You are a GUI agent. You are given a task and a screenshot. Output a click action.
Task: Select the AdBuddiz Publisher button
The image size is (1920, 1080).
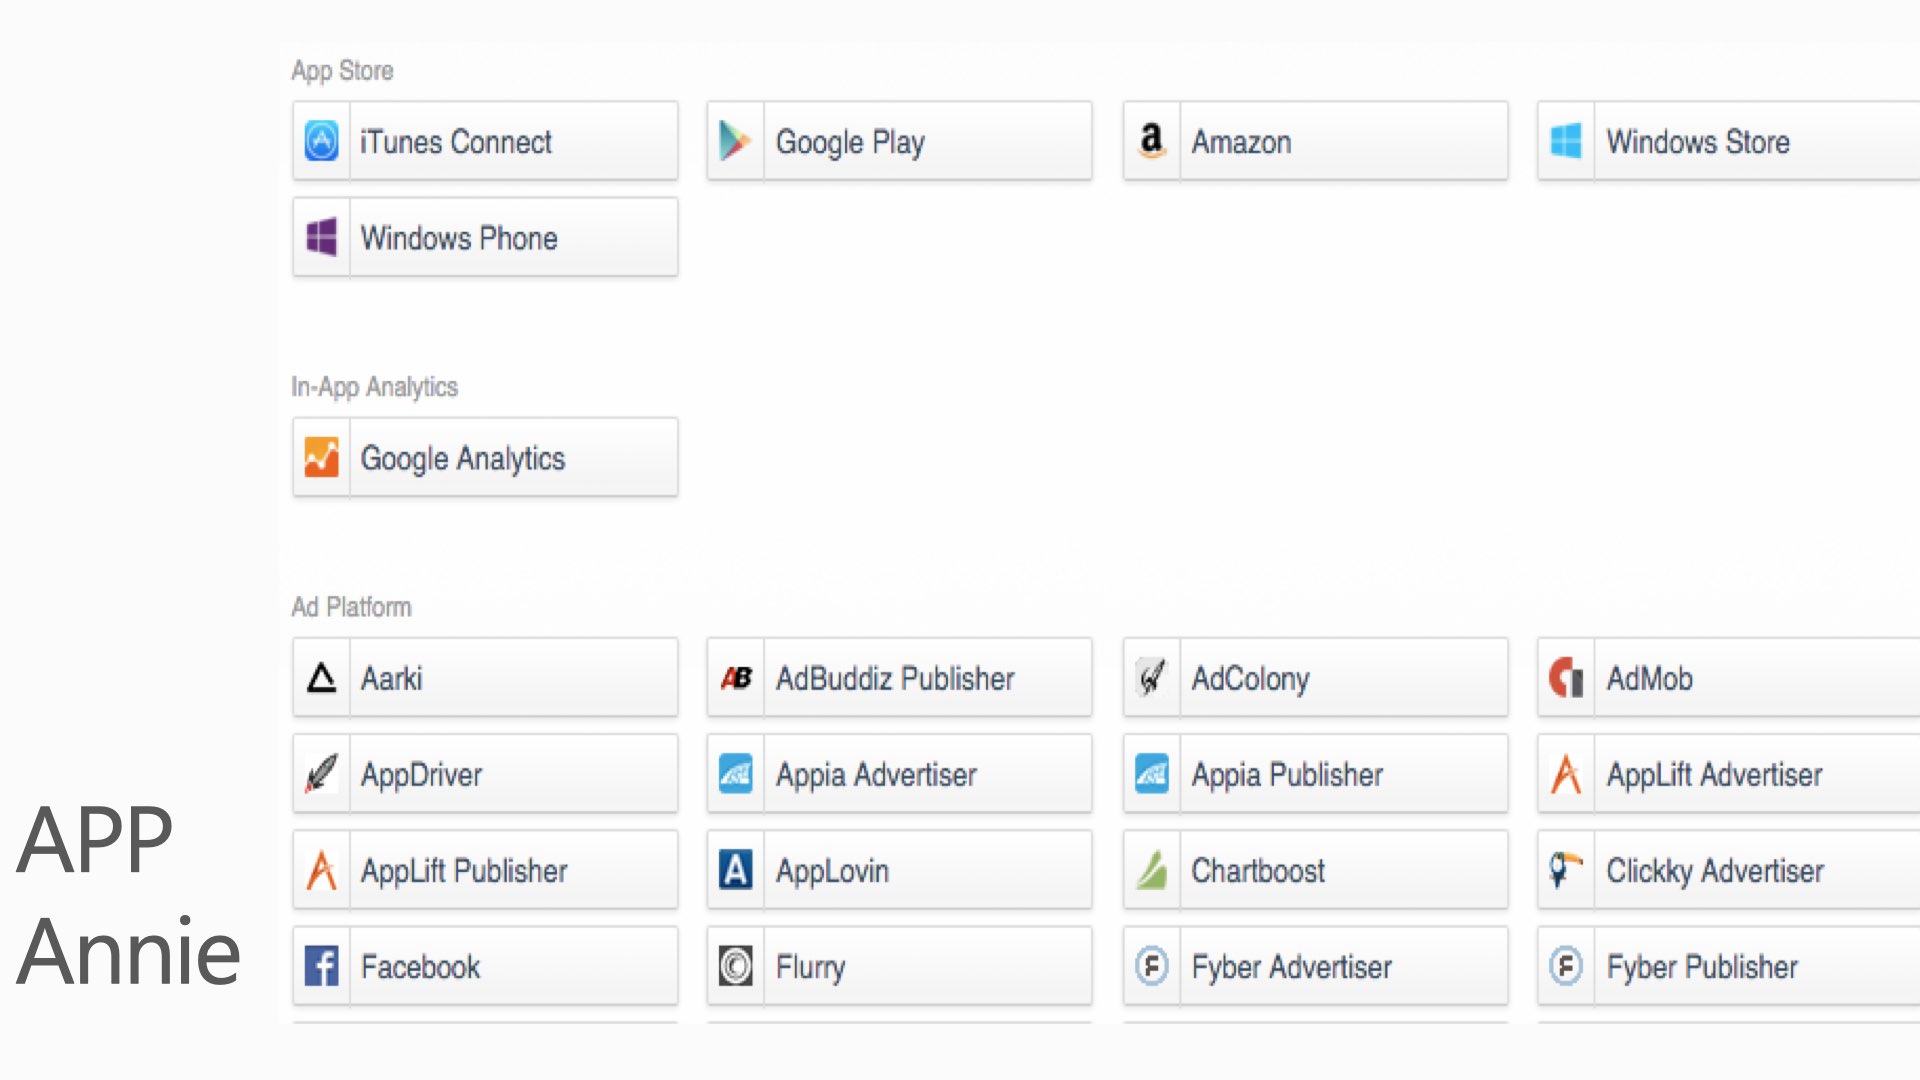pyautogui.click(x=899, y=678)
